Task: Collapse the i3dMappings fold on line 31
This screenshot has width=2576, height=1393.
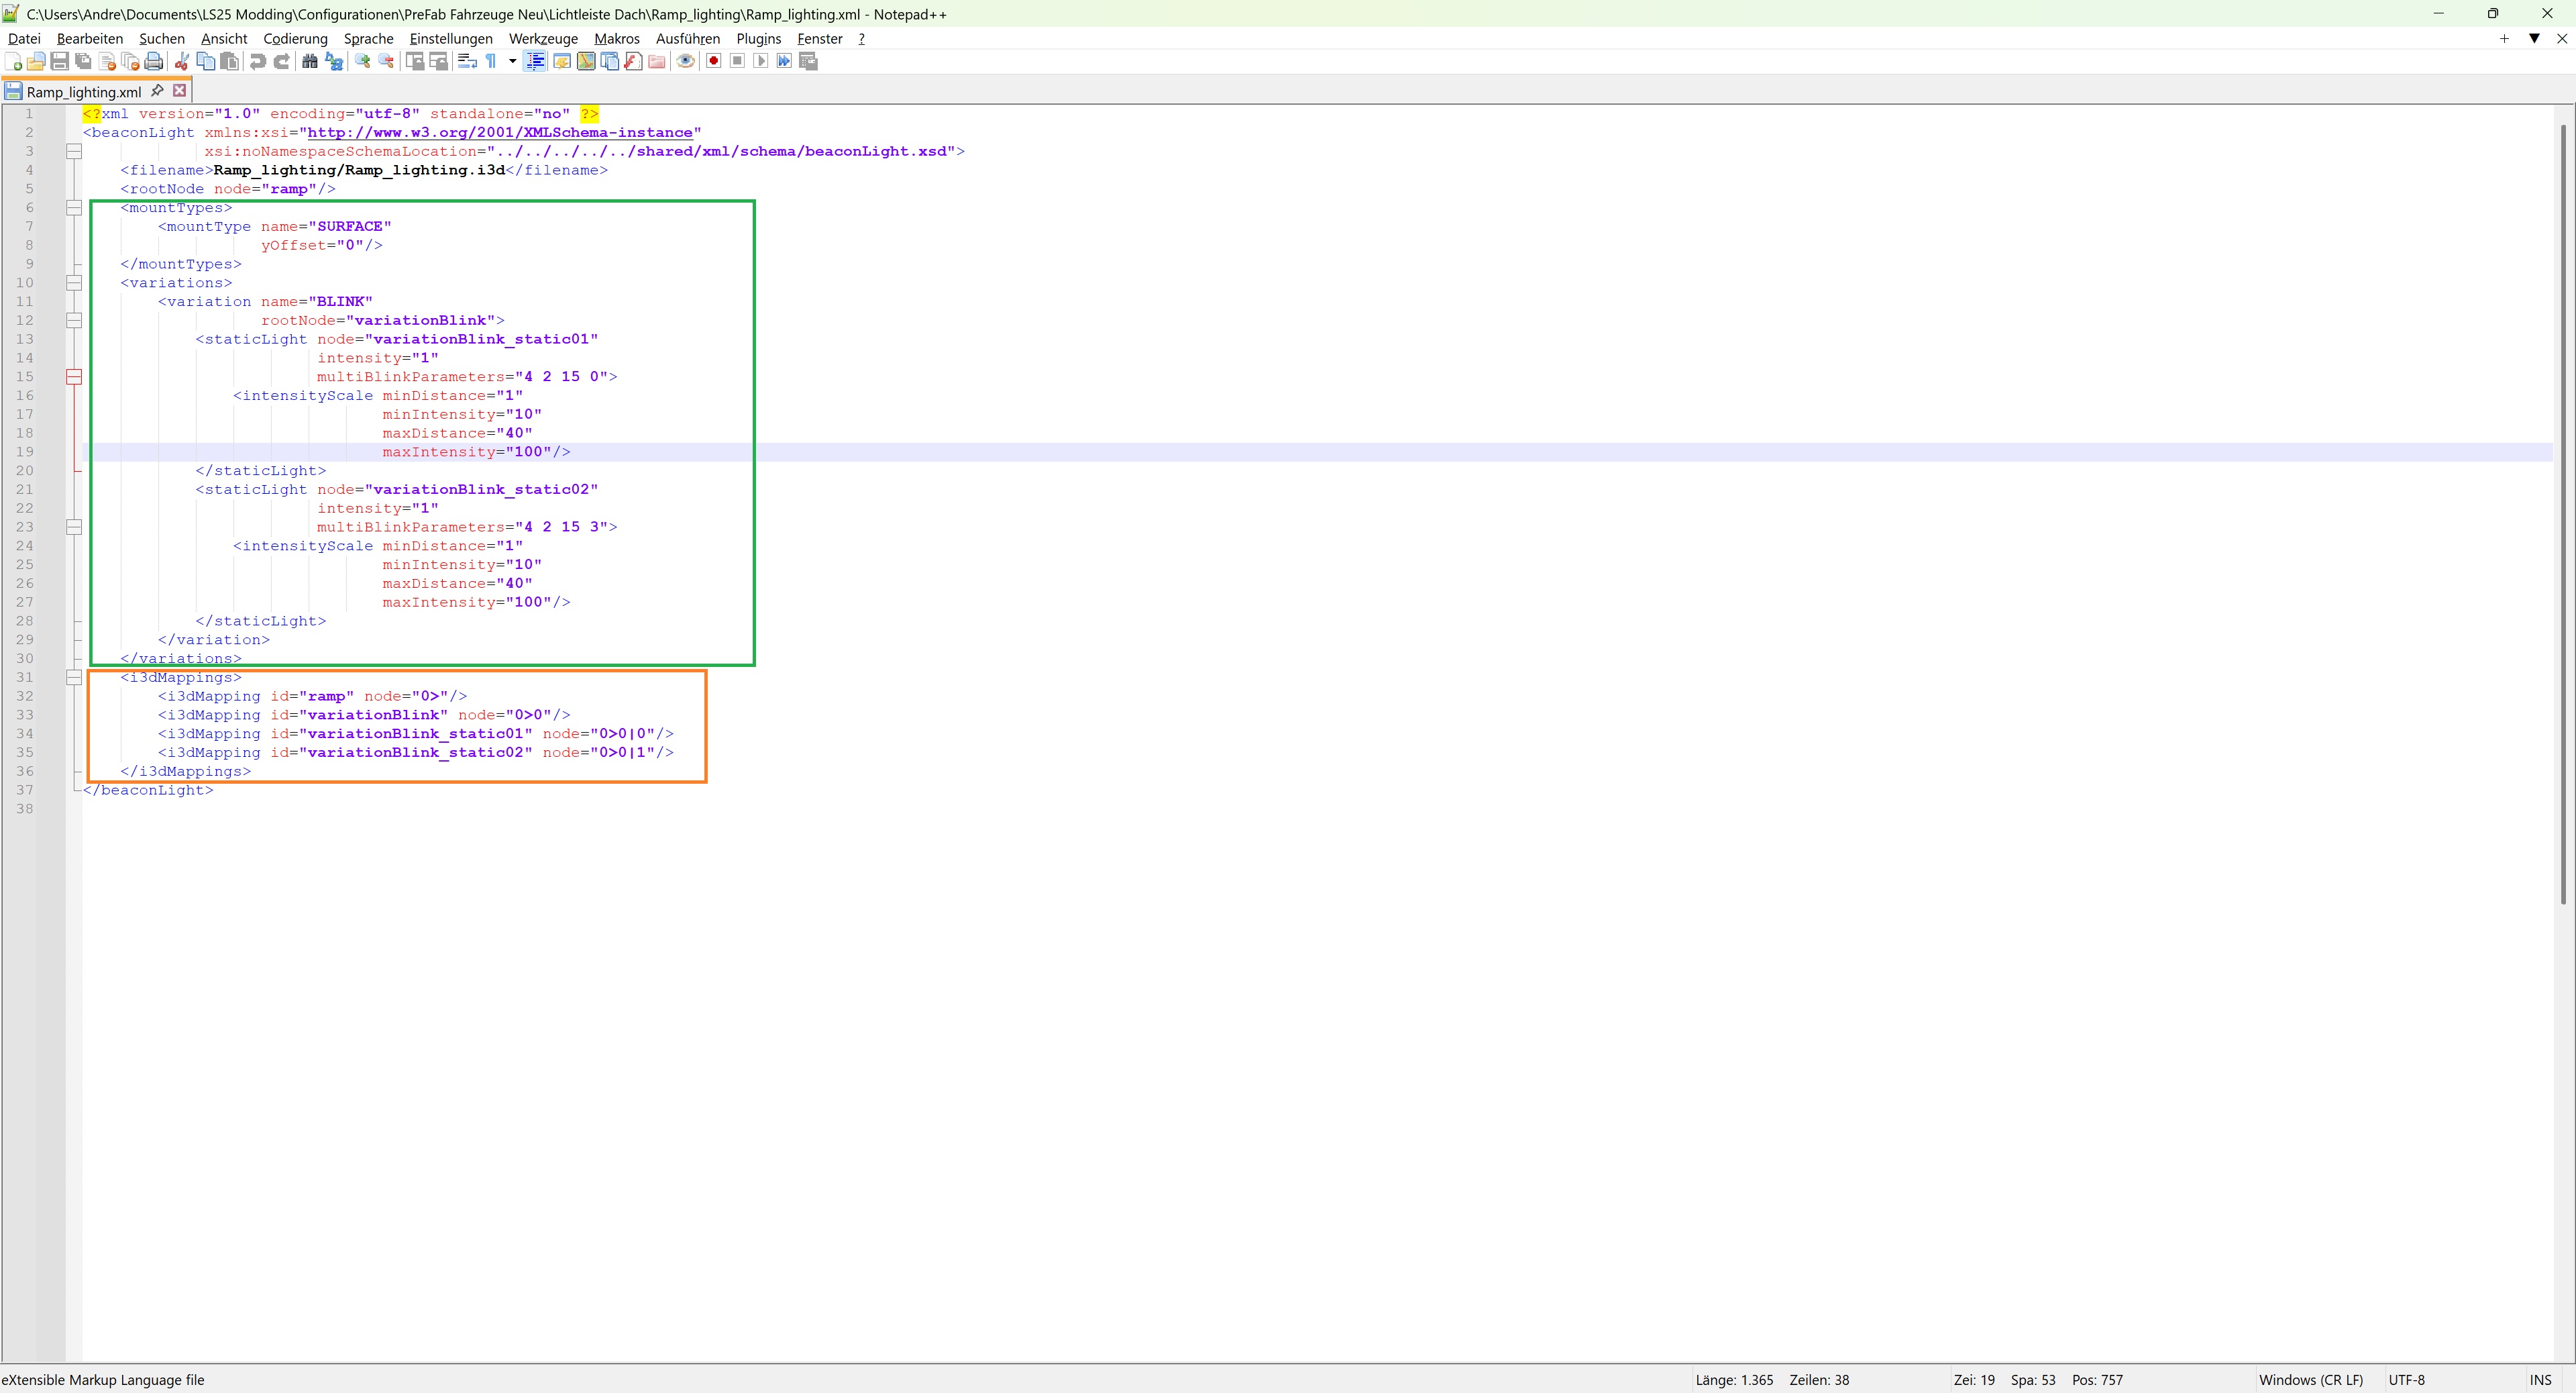Action: coord(74,677)
